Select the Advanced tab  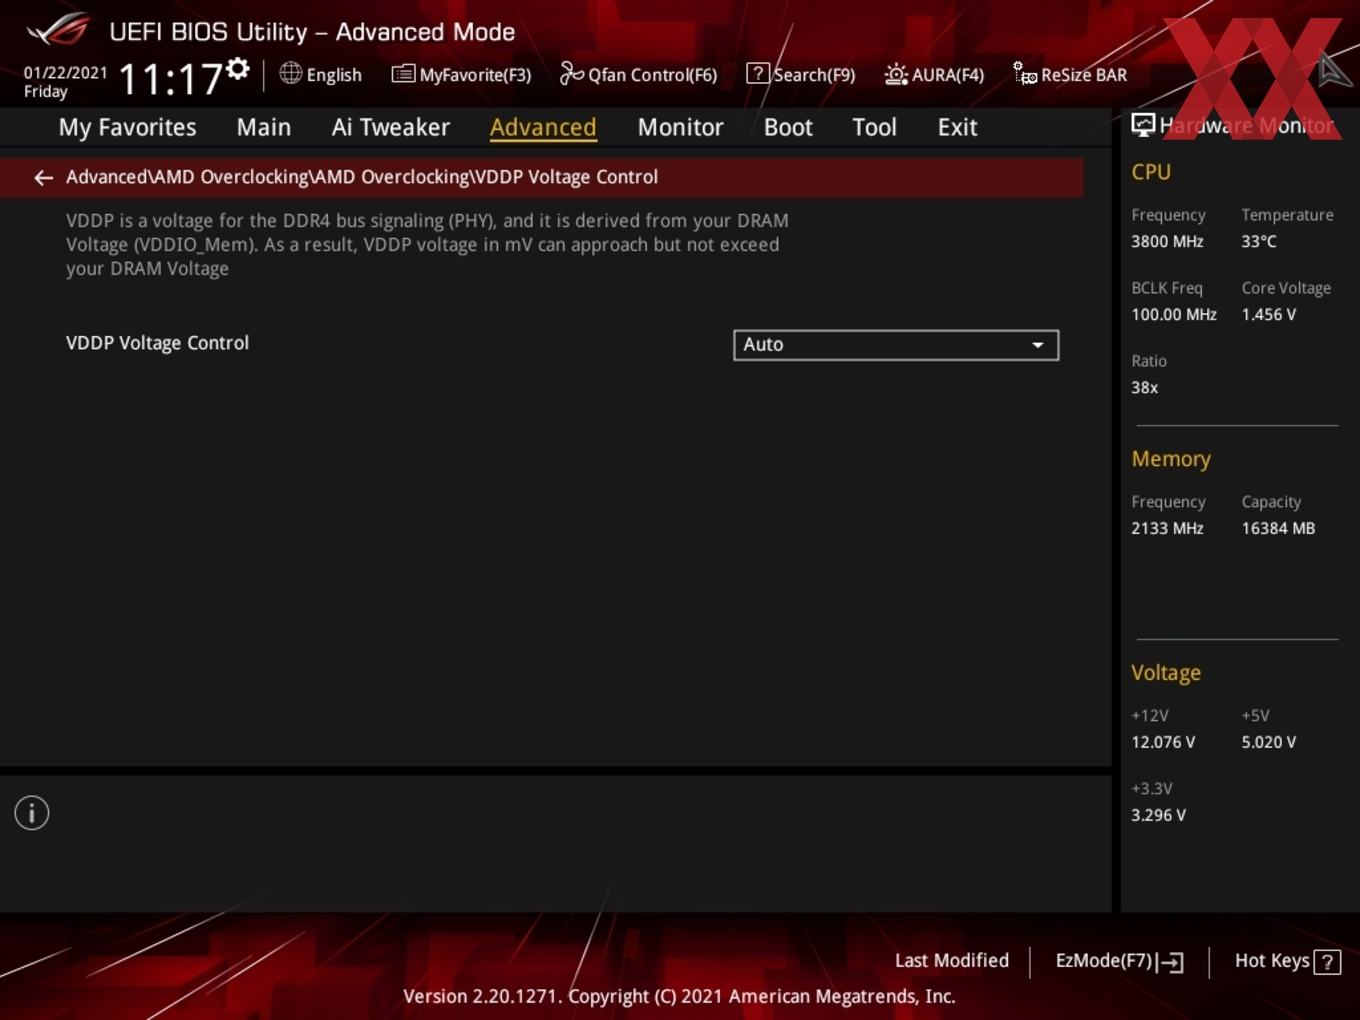click(543, 127)
